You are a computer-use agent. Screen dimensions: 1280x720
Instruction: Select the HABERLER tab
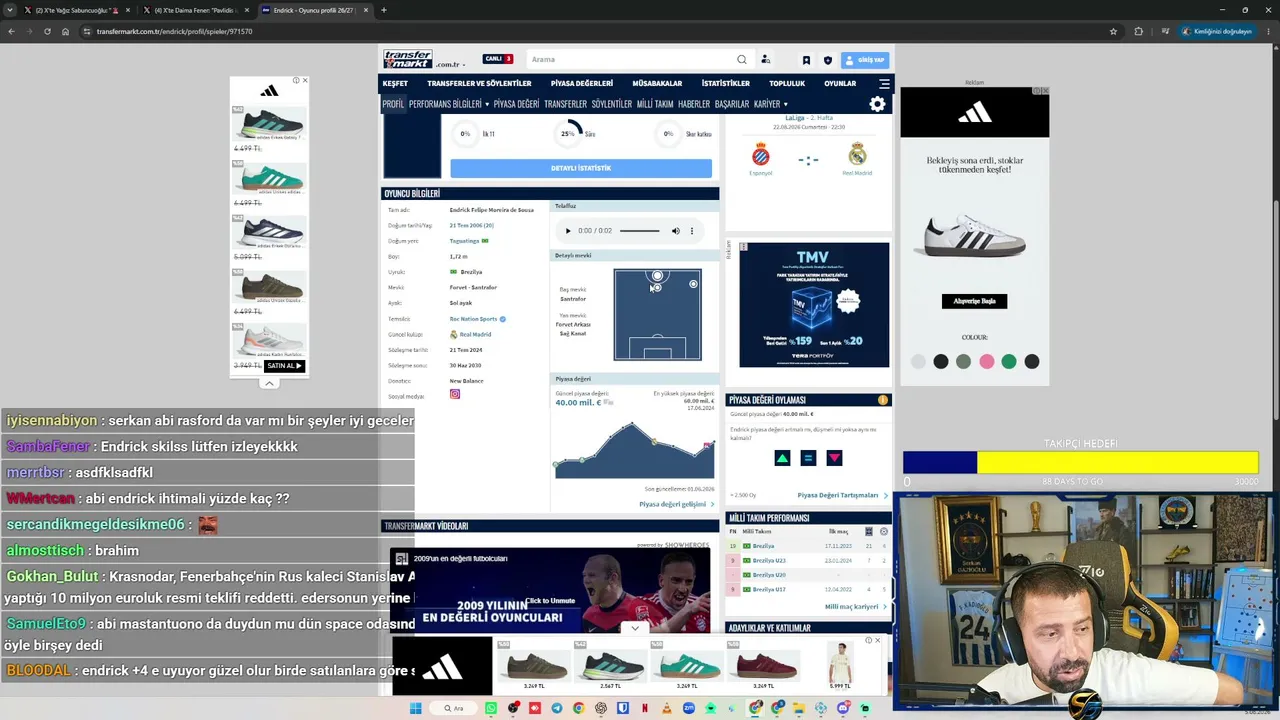694,104
